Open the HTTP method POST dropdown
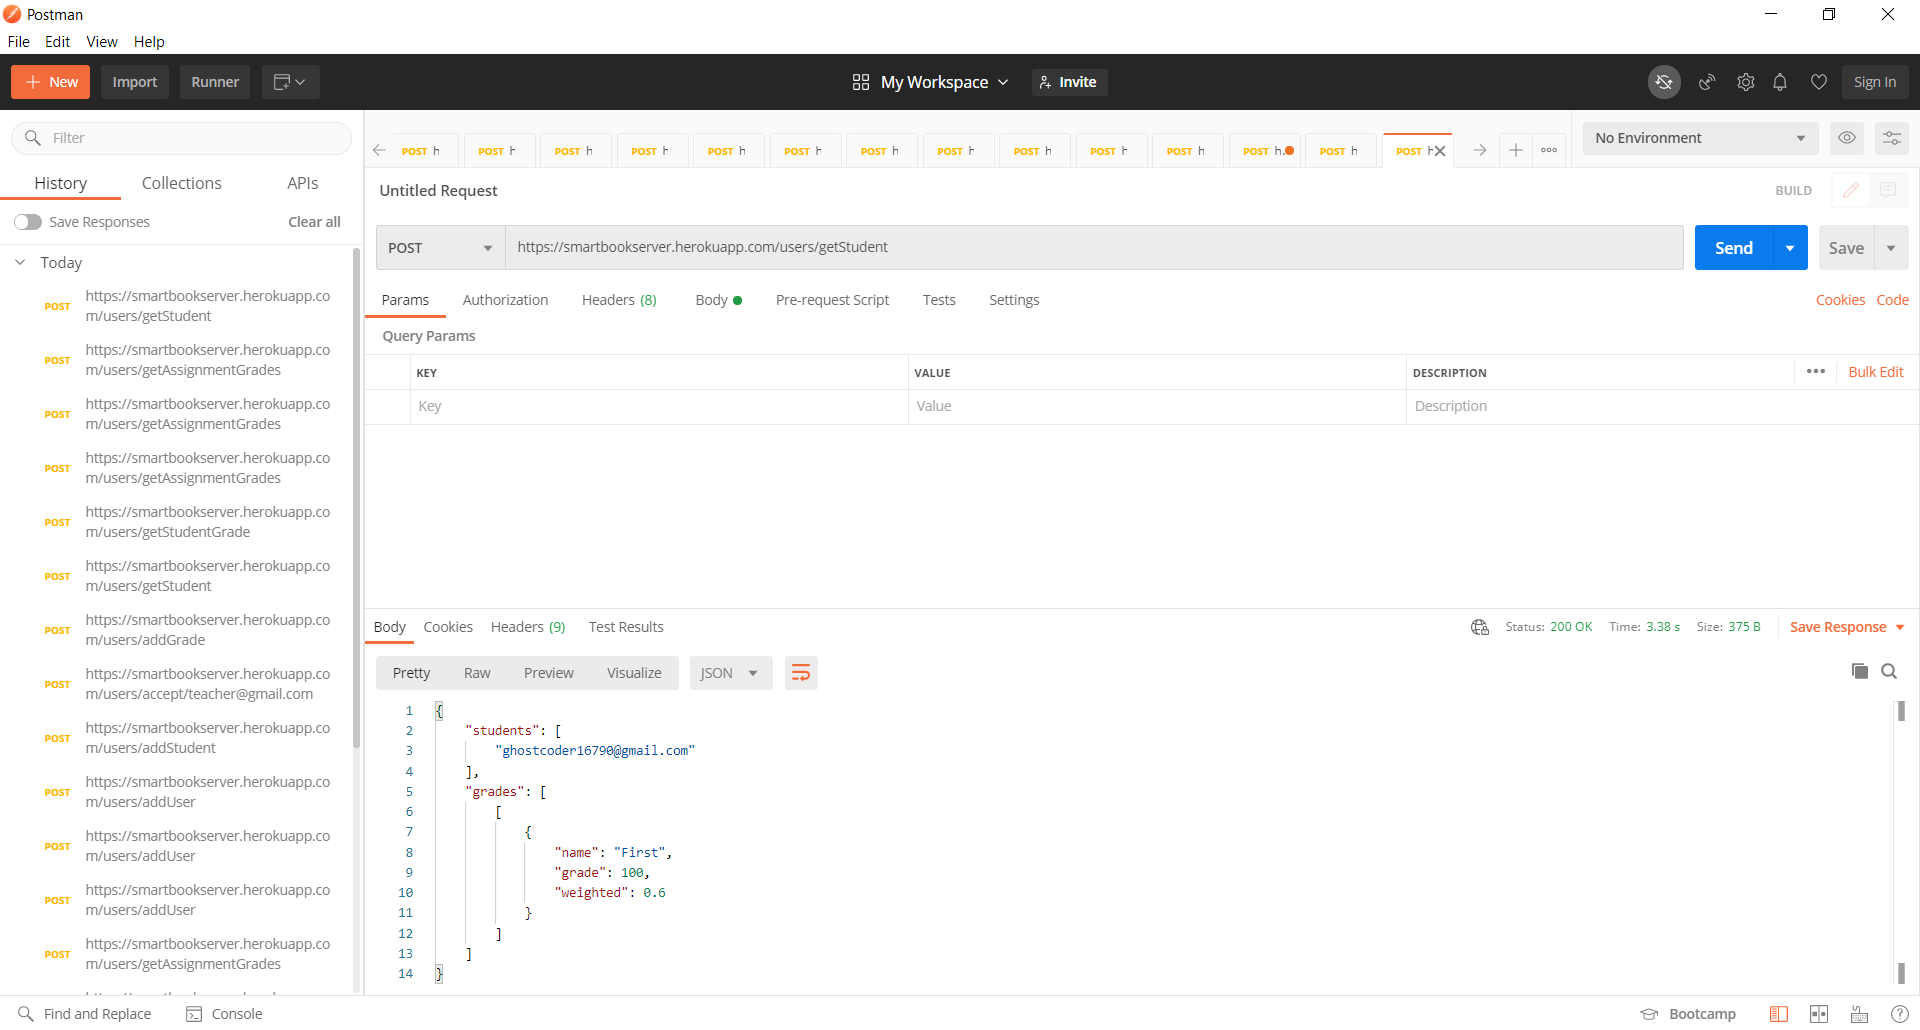 pyautogui.click(x=440, y=248)
